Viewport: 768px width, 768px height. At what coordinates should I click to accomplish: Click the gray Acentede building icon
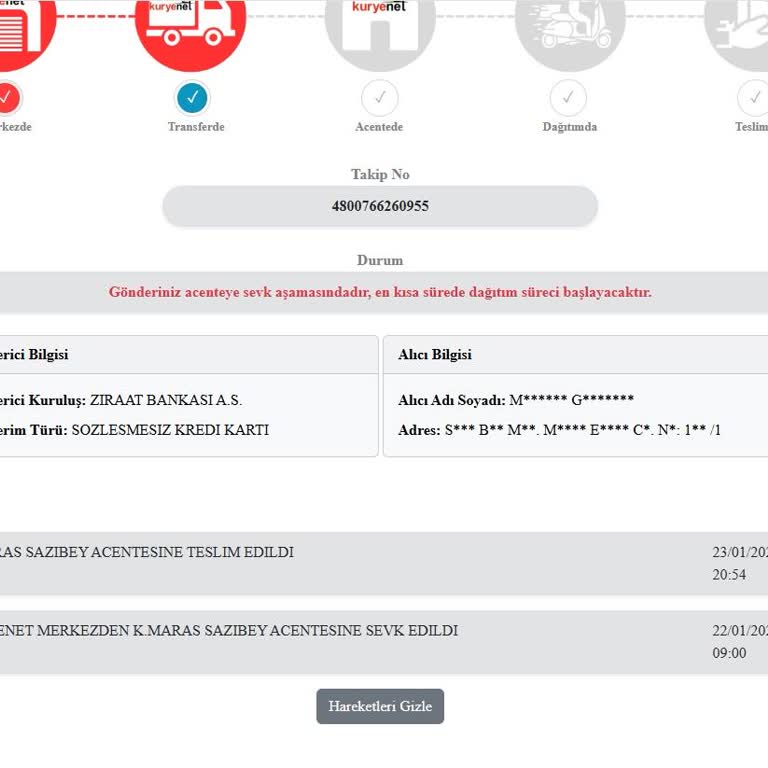coord(380,29)
